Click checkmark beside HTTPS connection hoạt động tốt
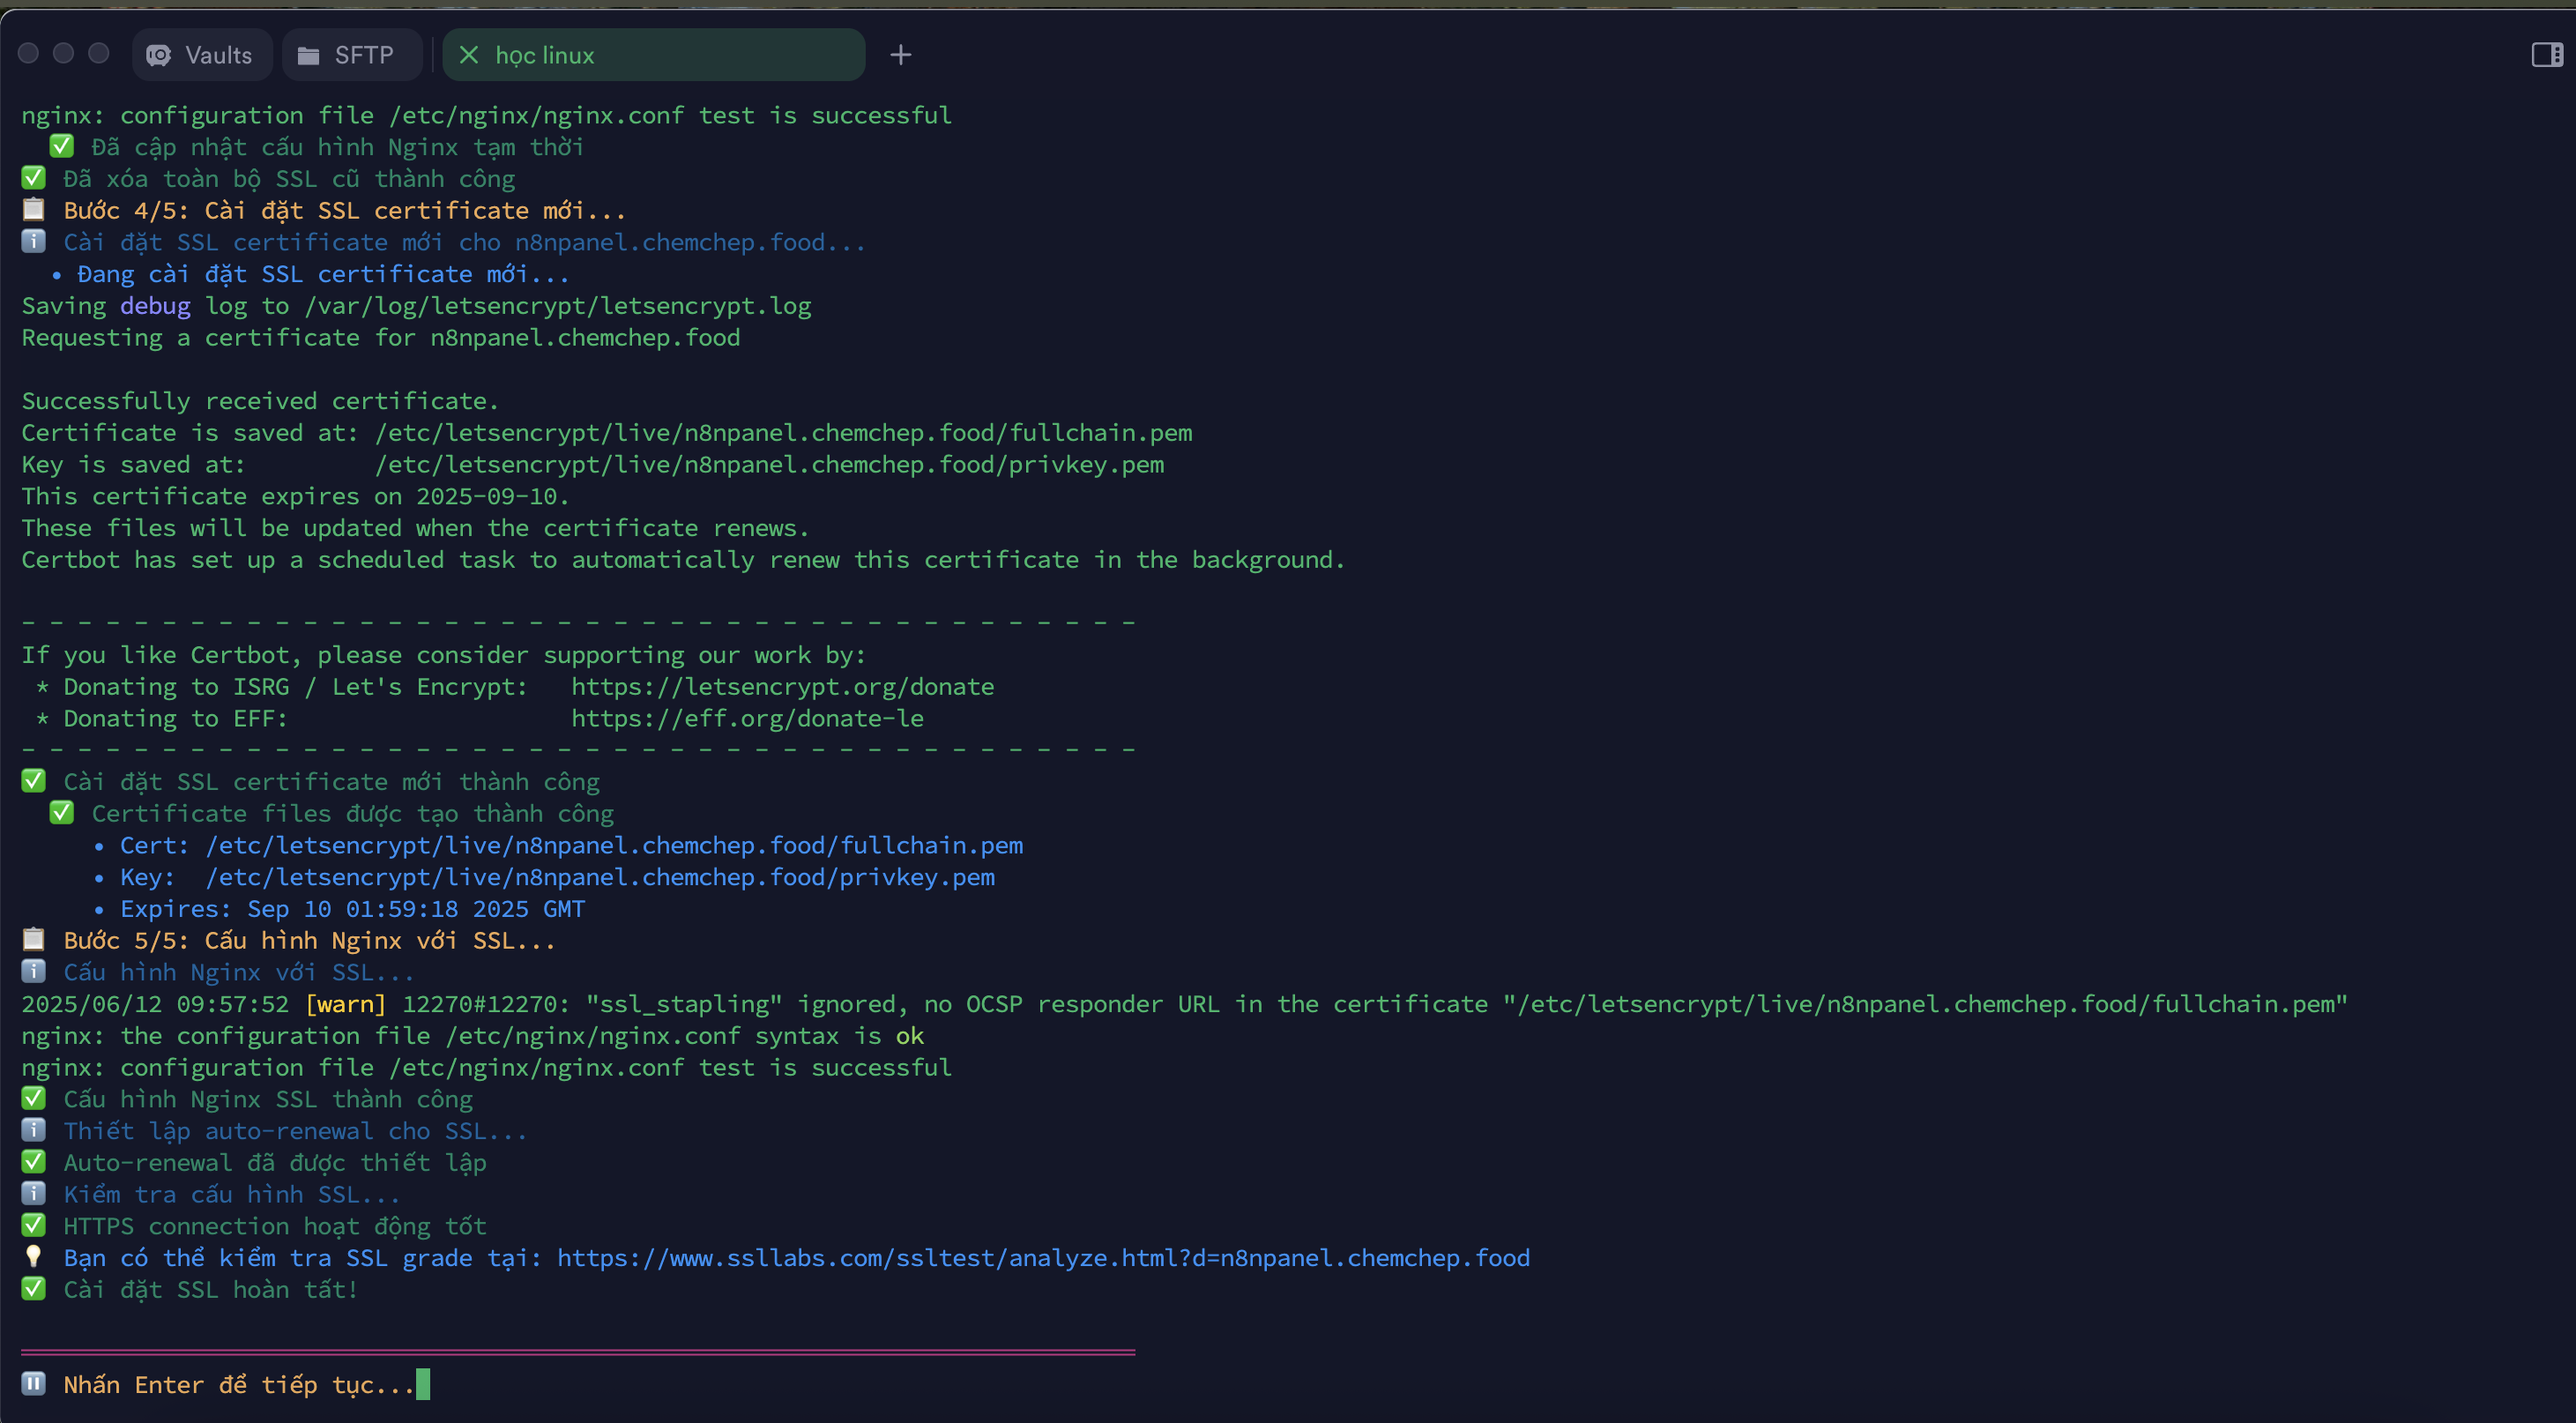Screen dimensions: 2576x1423 pyautogui.click(x=34, y=1225)
